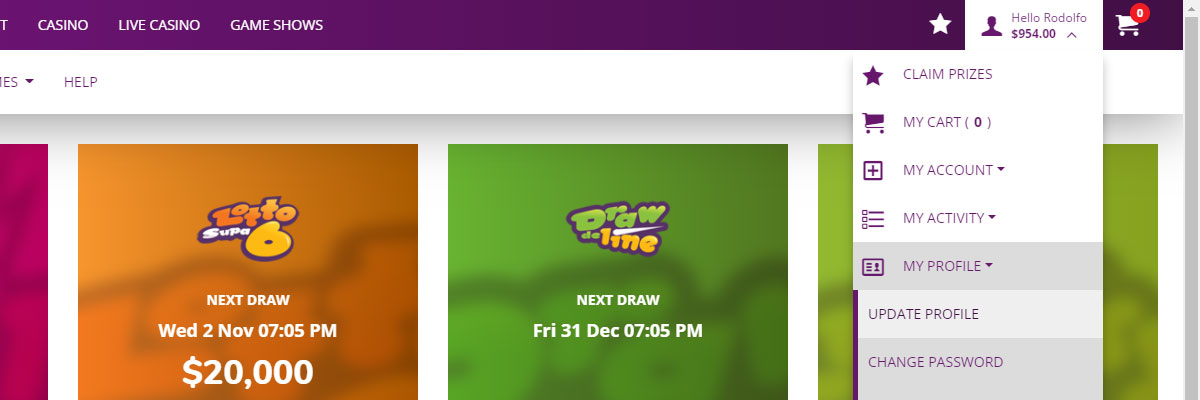Select Change Password option
The height and width of the screenshot is (400, 1200).
click(980, 362)
